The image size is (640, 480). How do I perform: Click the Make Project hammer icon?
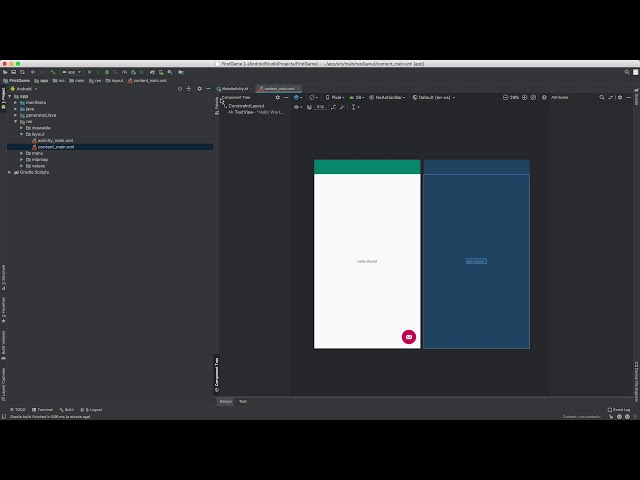53,72
